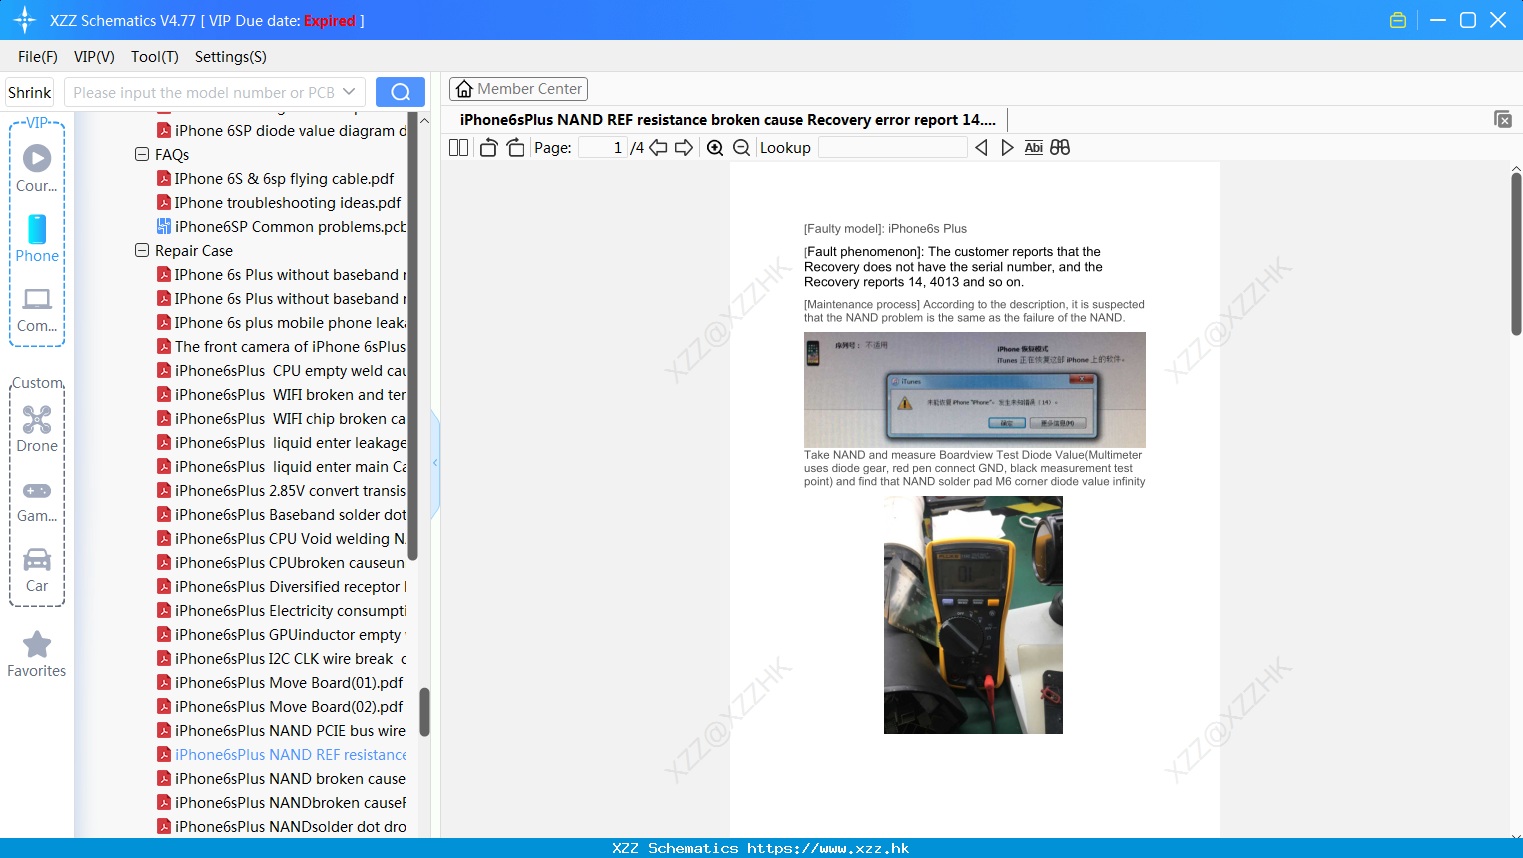Image resolution: width=1523 pixels, height=858 pixels.
Task: Click the model number search input
Action: (204, 92)
